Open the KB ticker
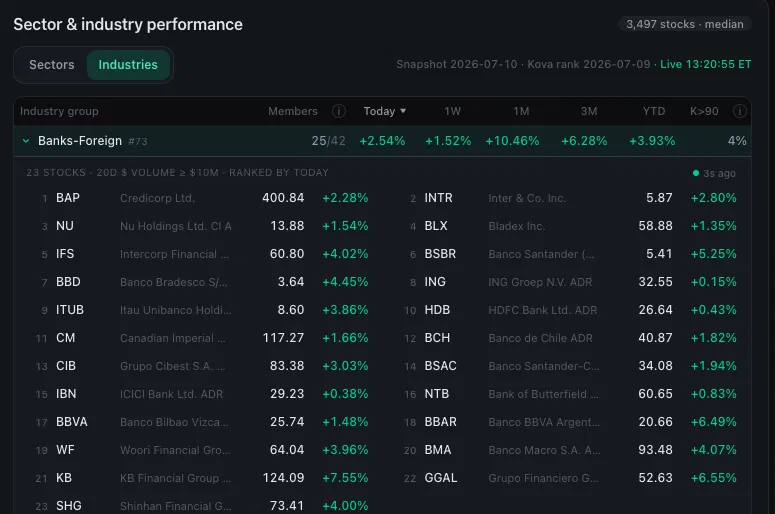This screenshot has height=514, width=775. (64, 478)
